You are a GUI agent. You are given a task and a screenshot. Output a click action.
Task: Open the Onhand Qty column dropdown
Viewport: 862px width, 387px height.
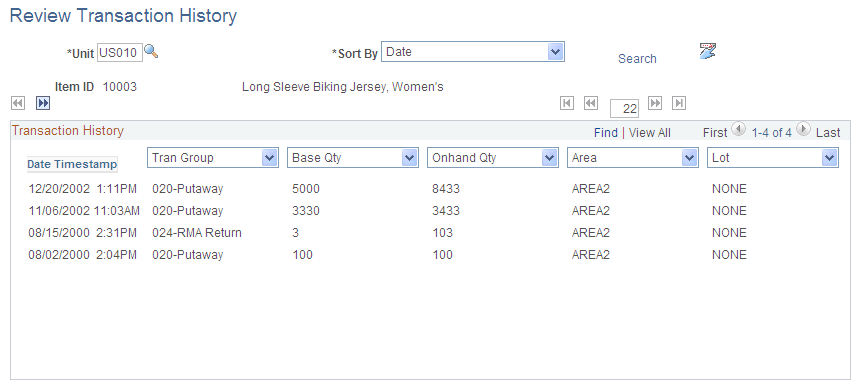pyautogui.click(x=493, y=158)
